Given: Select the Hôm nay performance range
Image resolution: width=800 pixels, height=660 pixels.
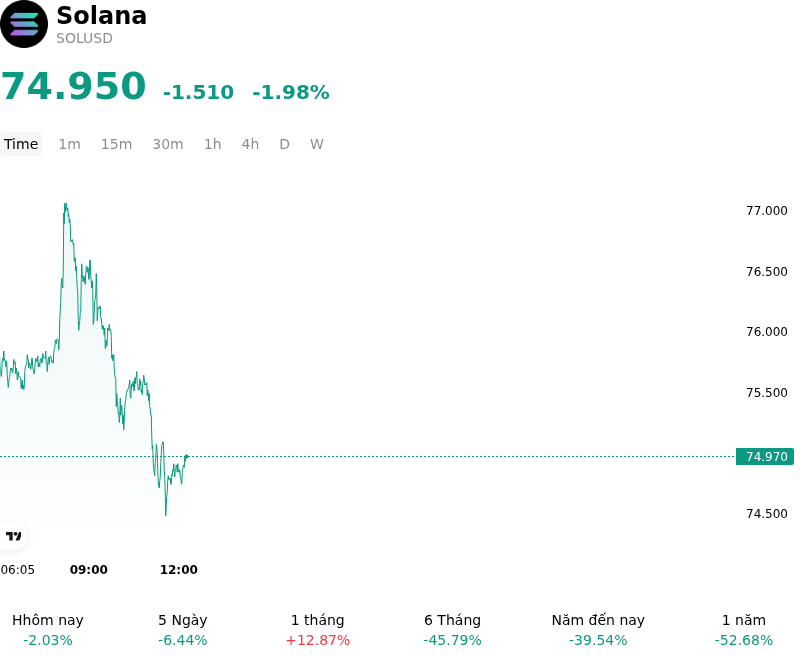Looking at the screenshot, I should click(x=48, y=630).
